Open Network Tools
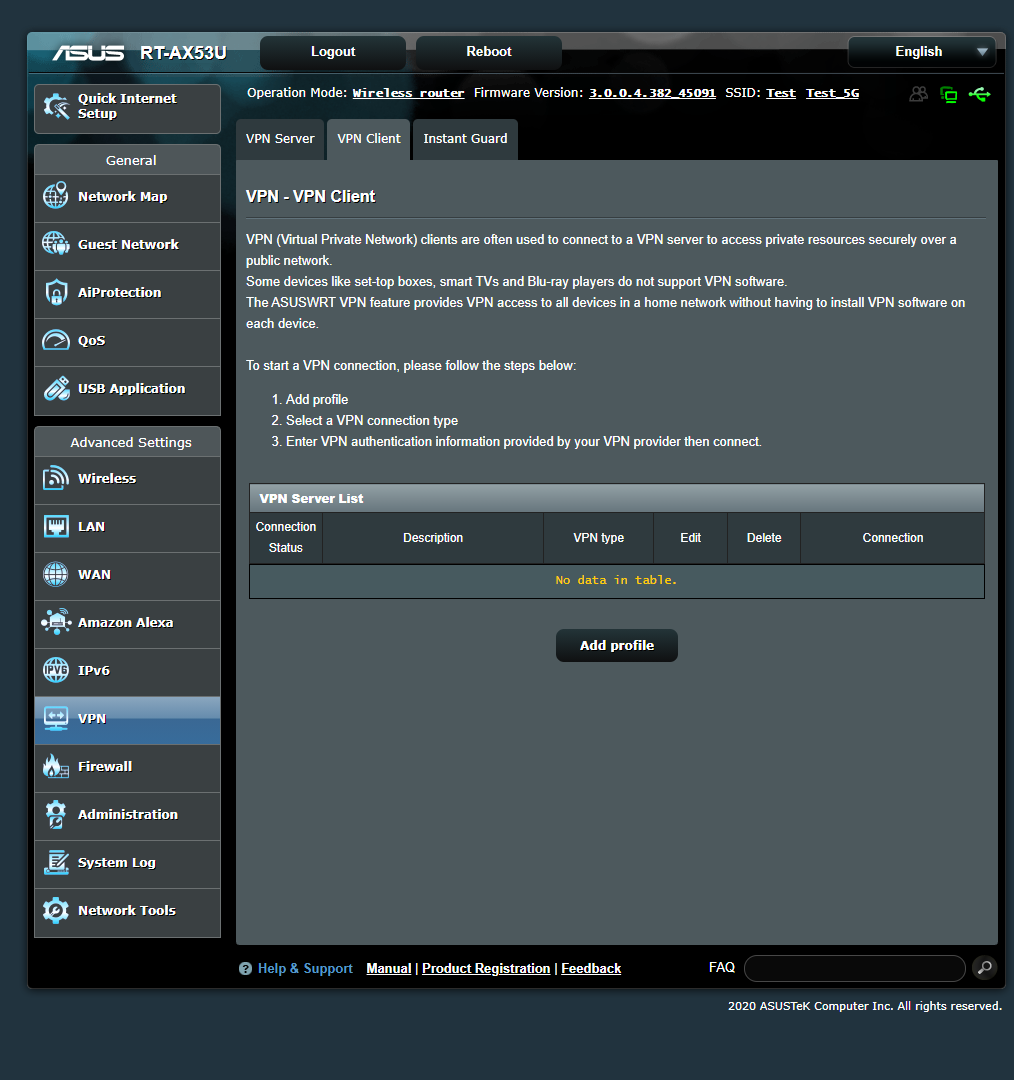 [127, 910]
